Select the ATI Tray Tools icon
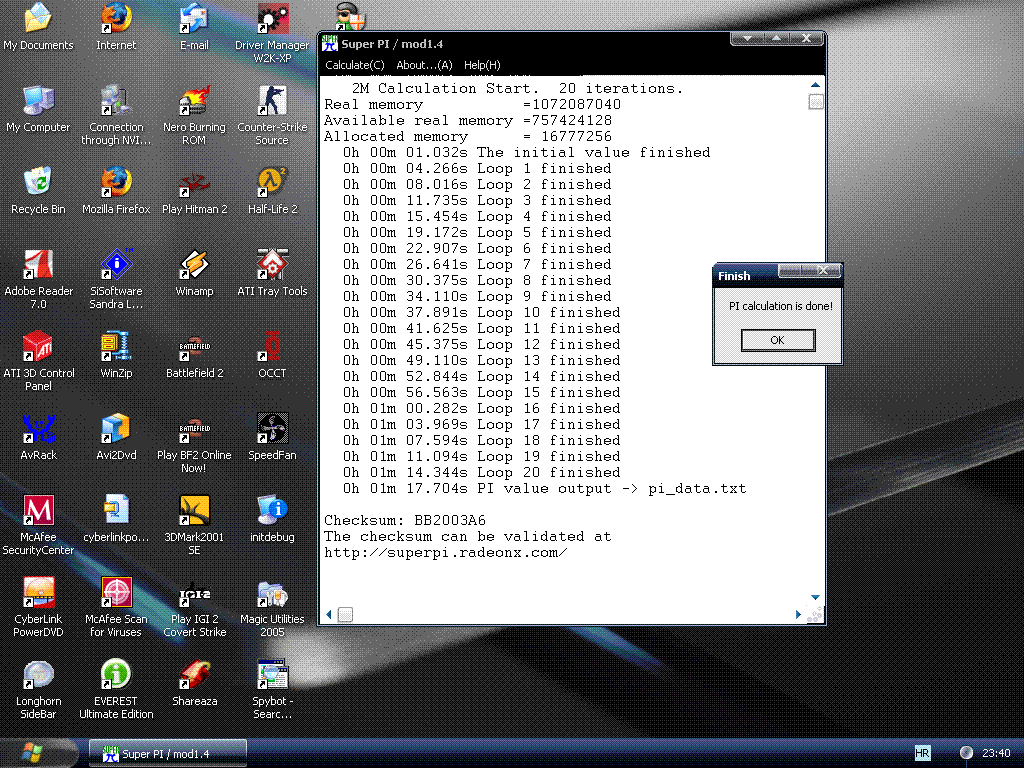 (272, 267)
